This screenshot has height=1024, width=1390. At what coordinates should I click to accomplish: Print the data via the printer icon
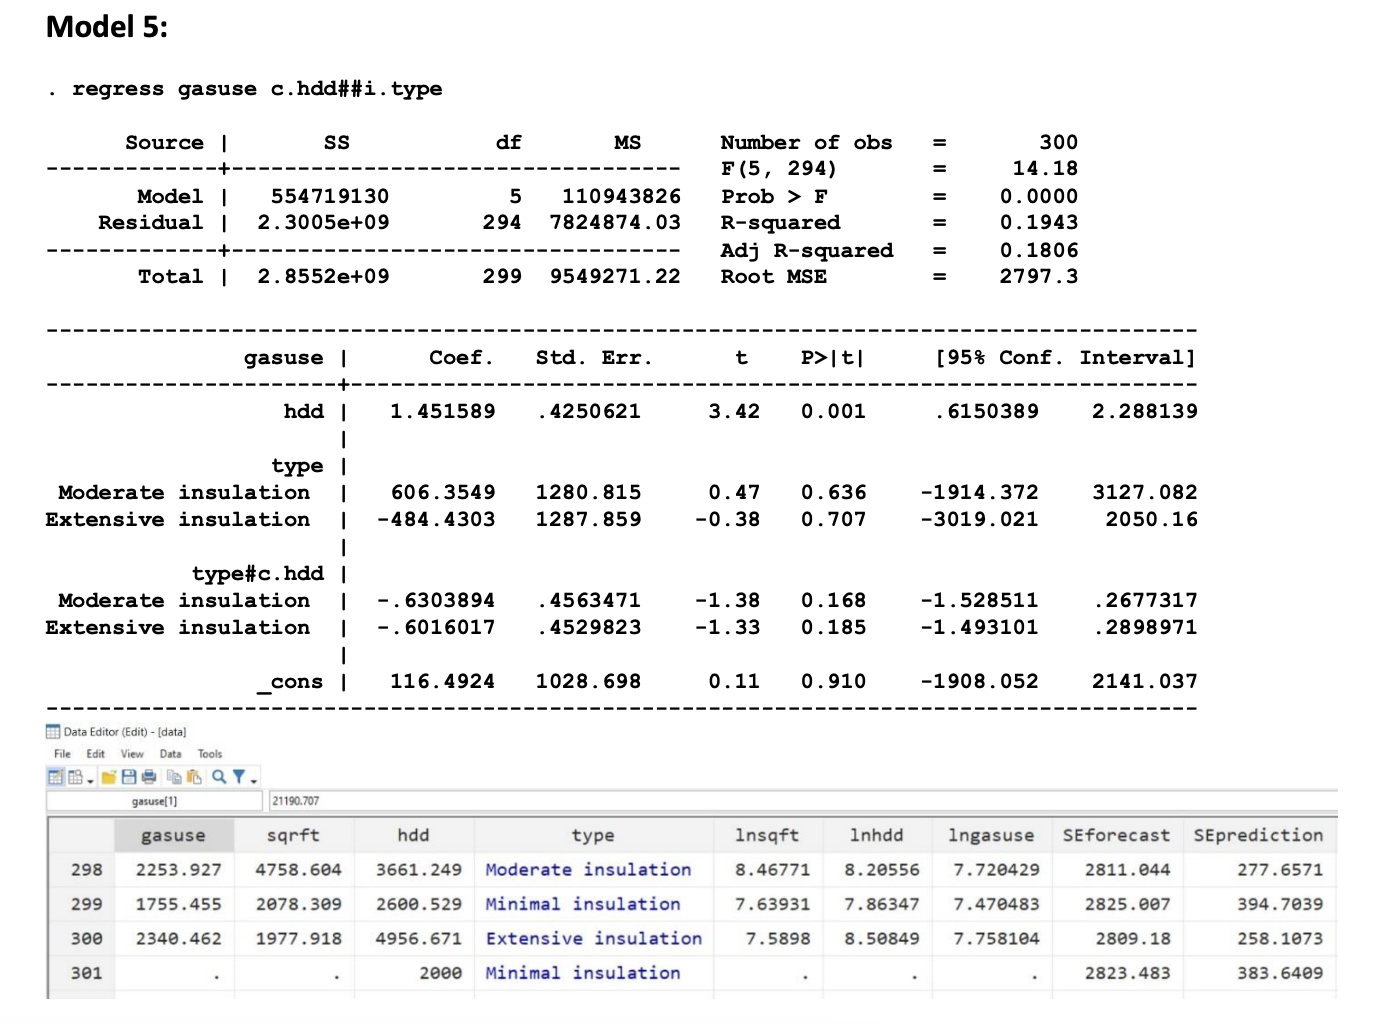148,776
